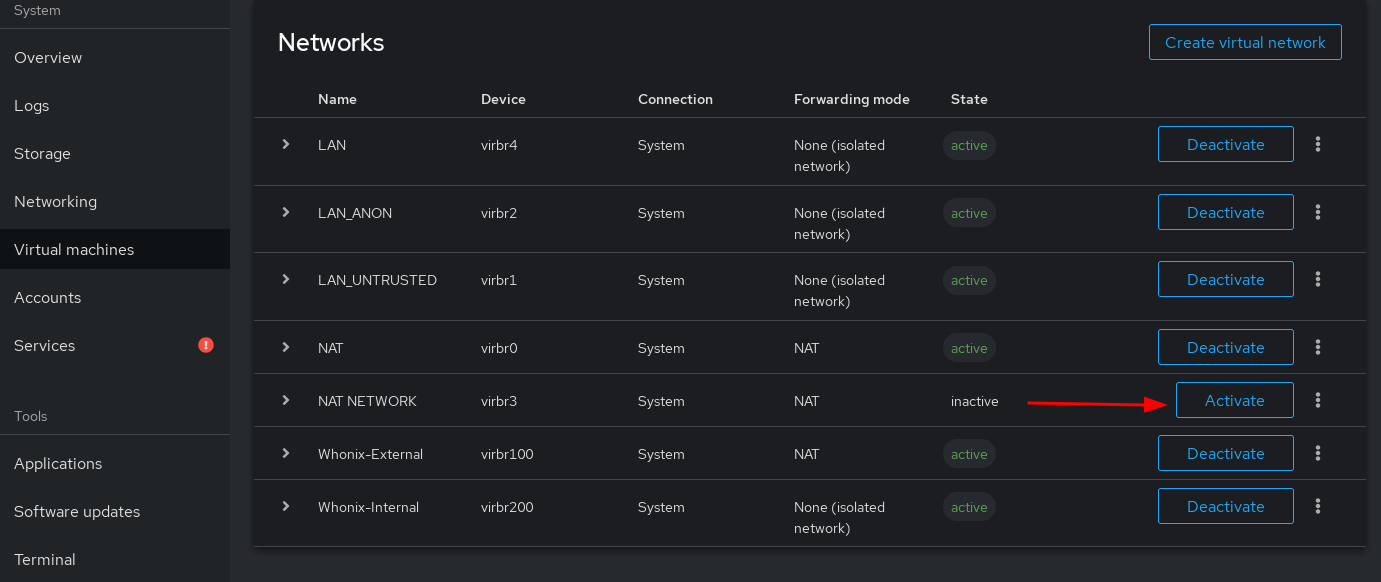Expand the LAN network row
1381x582 pixels.
(286, 144)
